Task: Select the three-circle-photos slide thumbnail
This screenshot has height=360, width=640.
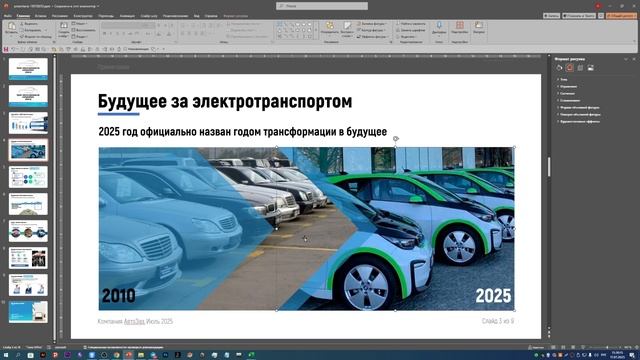Action: click(x=28, y=231)
